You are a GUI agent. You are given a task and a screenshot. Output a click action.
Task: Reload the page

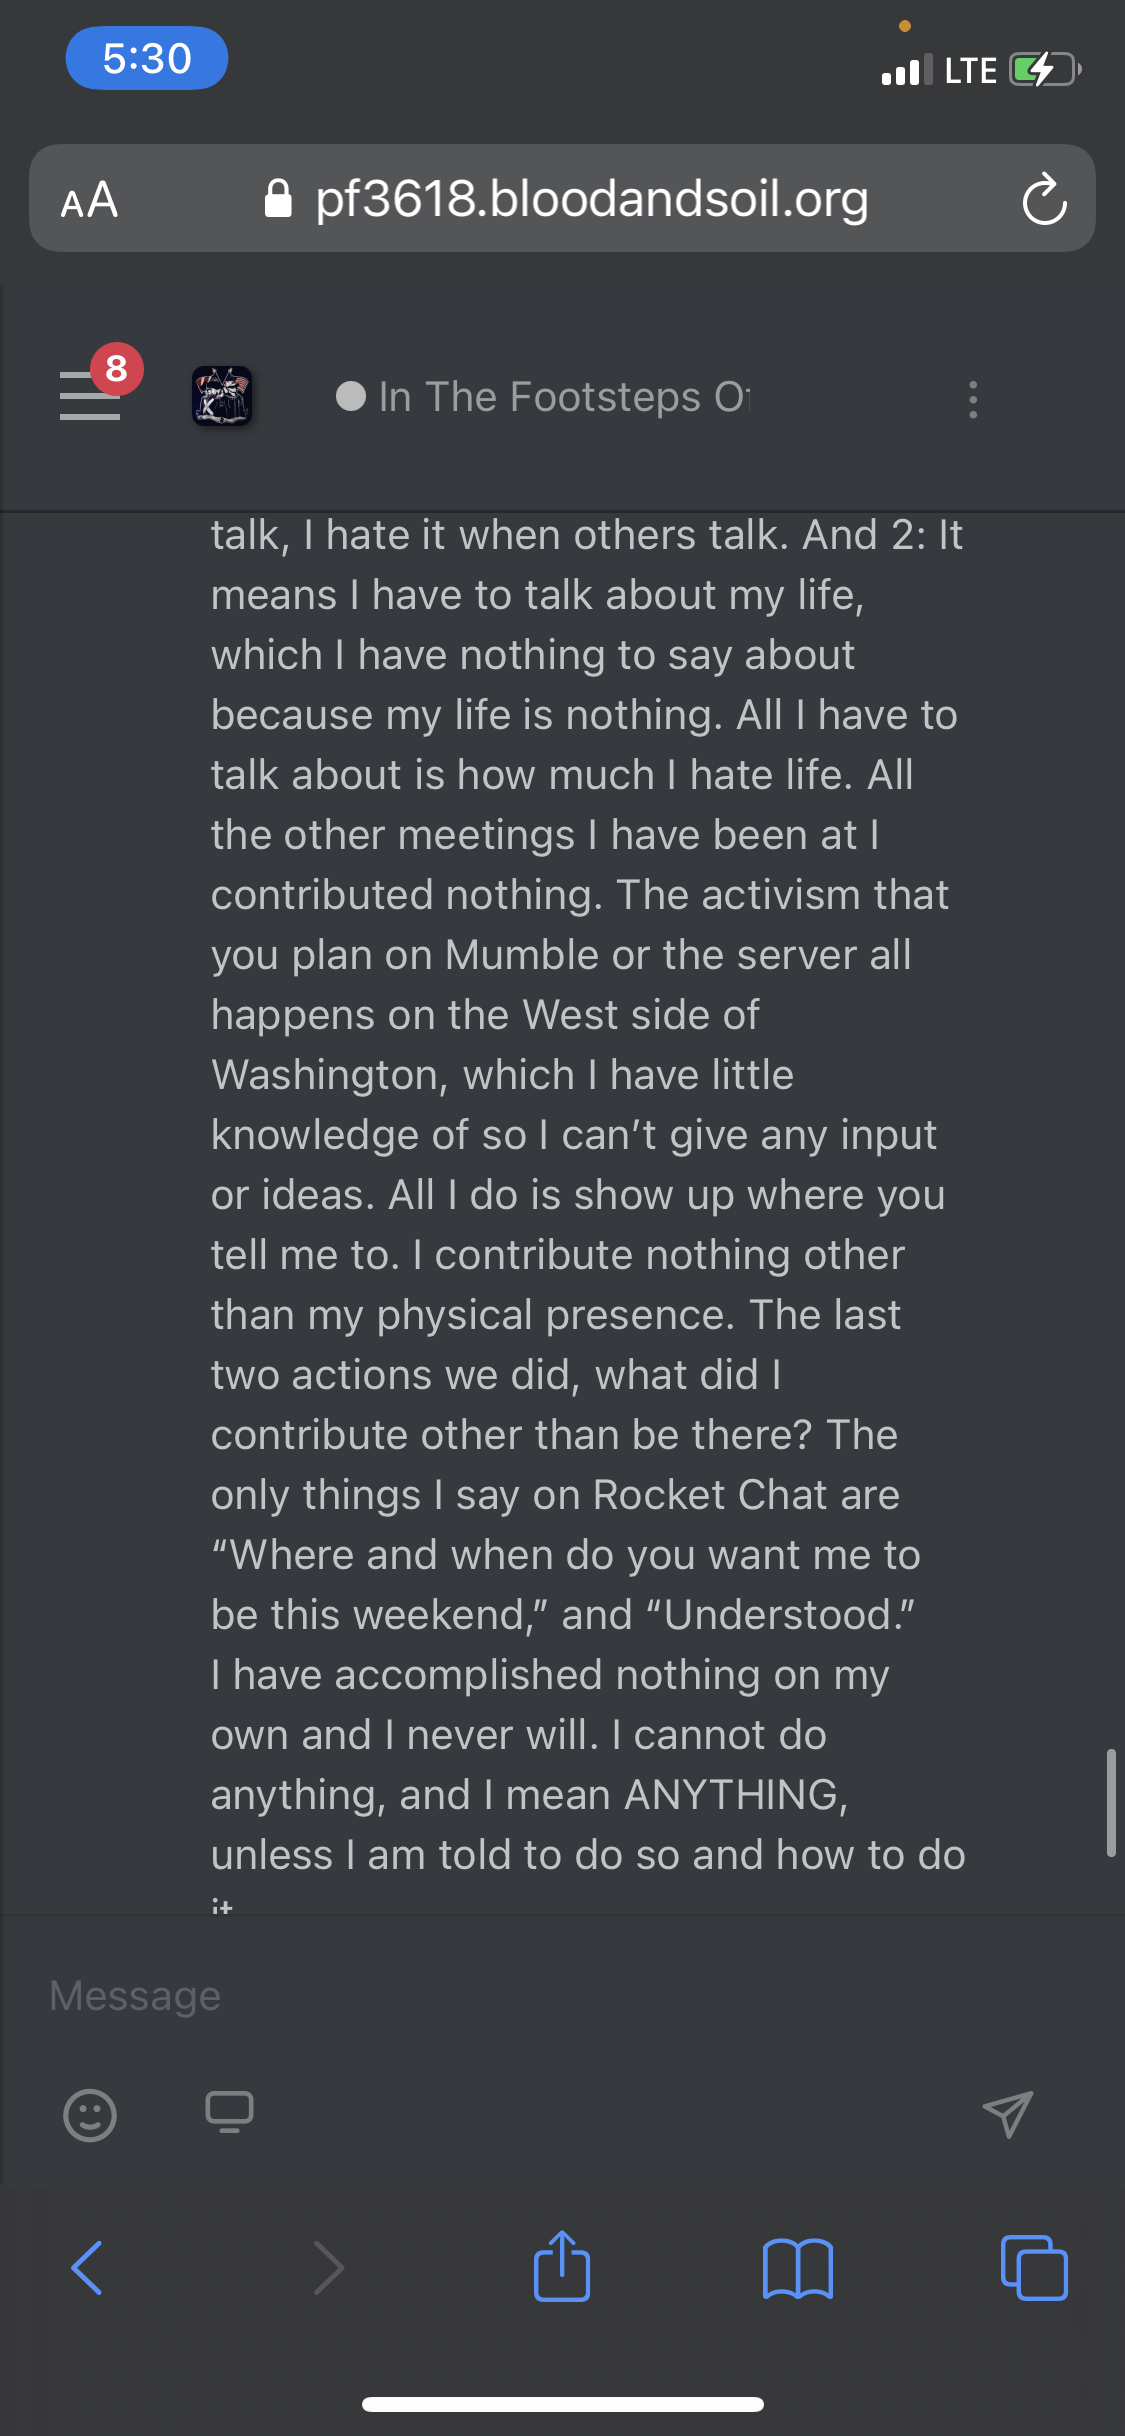(1044, 199)
